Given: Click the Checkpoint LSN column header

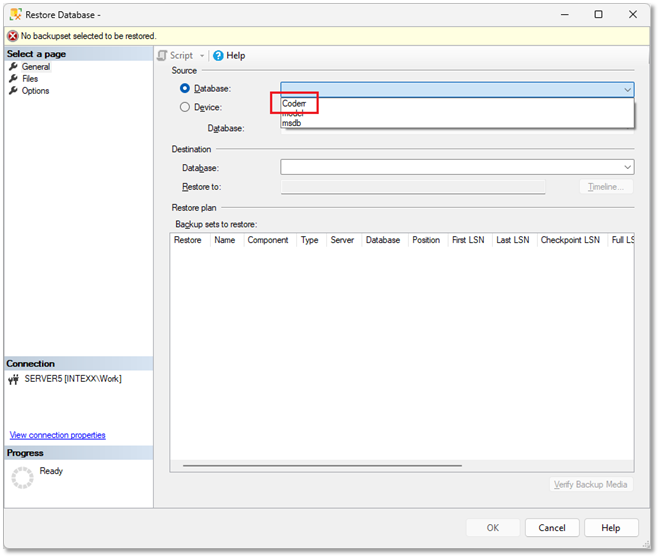Looking at the screenshot, I should (x=570, y=240).
